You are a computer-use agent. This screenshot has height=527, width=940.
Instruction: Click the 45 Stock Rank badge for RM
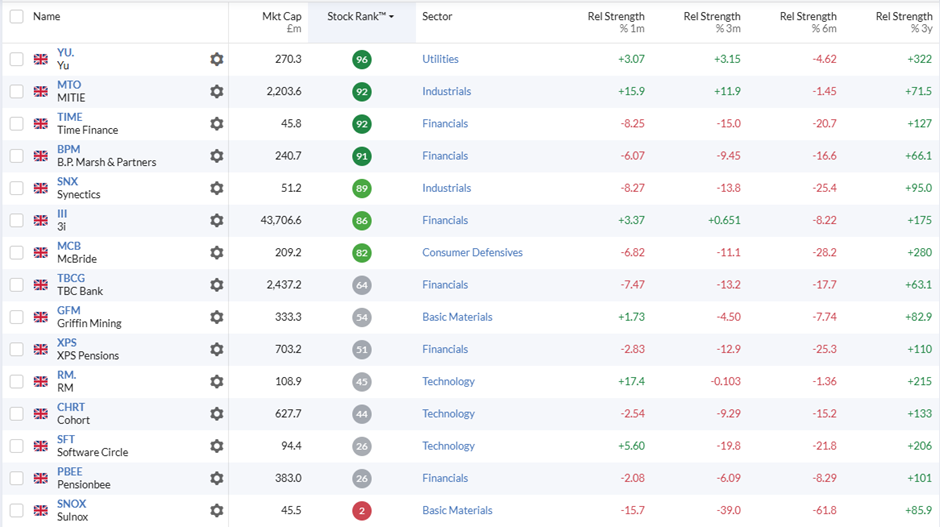(x=361, y=382)
